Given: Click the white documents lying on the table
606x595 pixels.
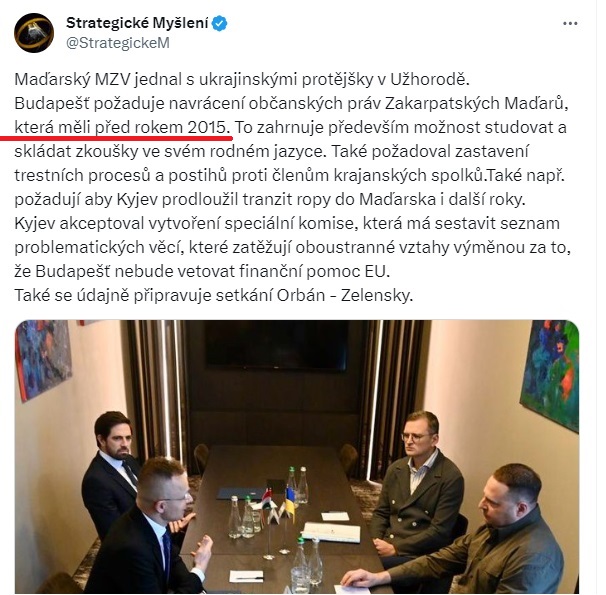Looking at the screenshot, I should (x=331, y=532).
